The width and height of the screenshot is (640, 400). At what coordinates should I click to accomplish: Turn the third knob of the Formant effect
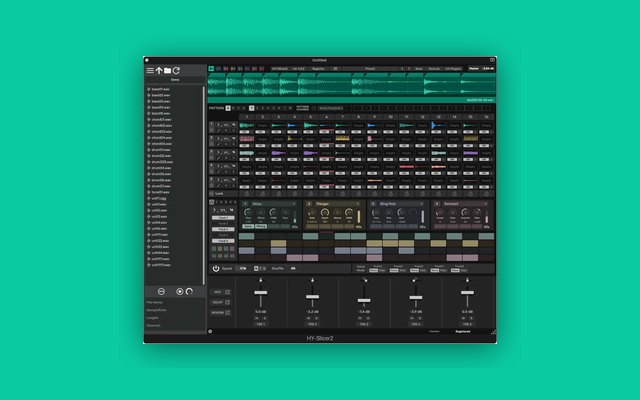[x=464, y=213]
